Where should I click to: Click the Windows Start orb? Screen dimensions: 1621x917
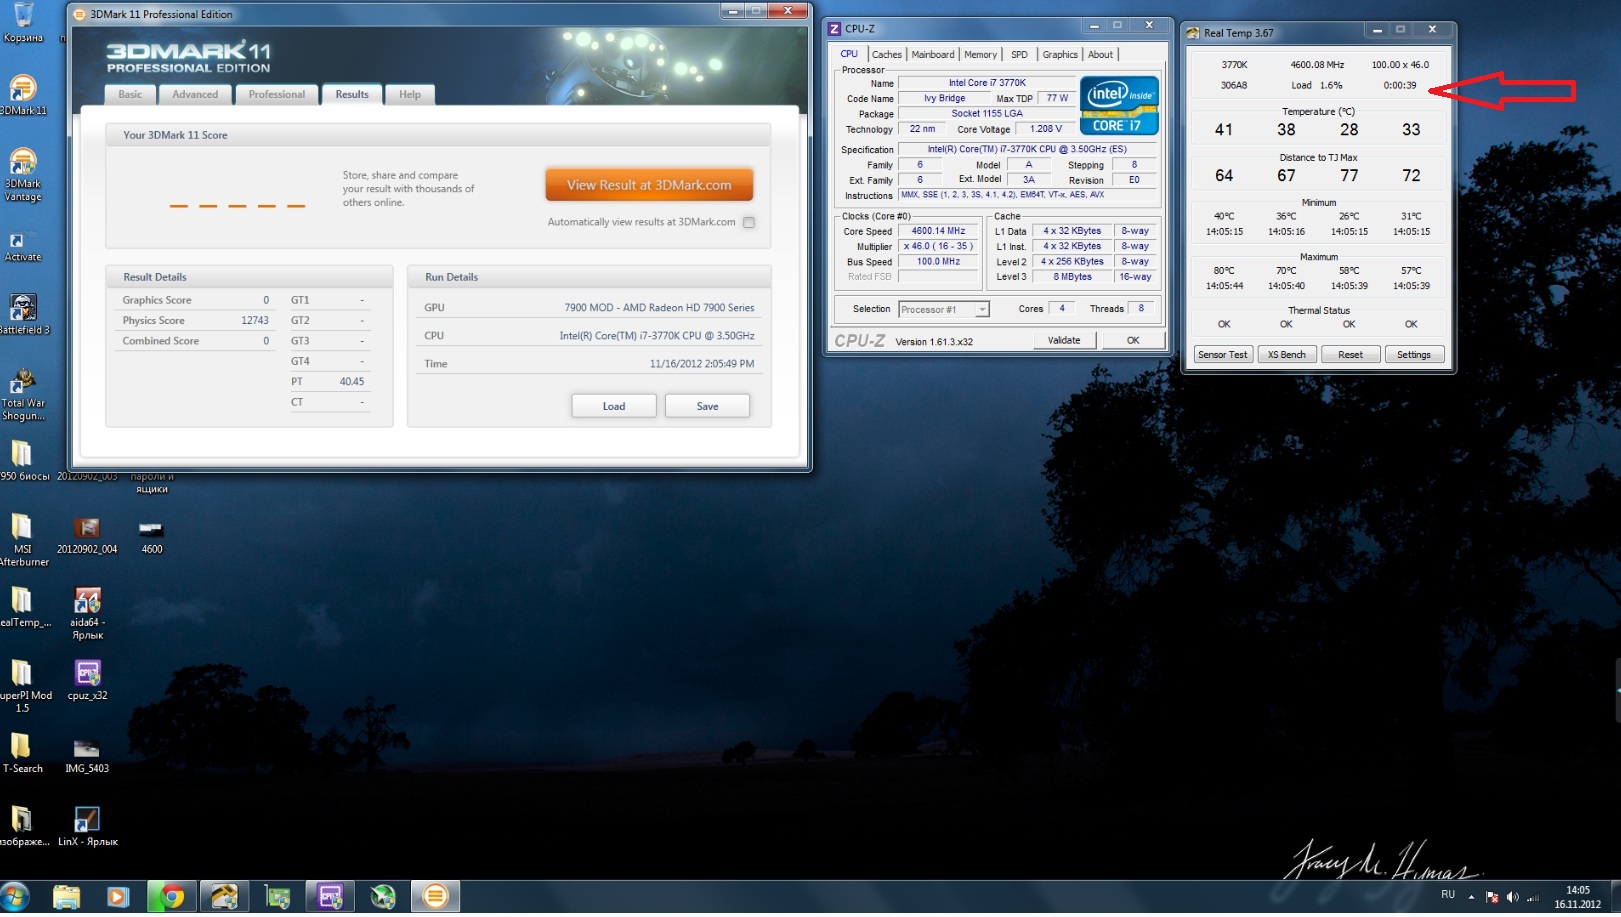[x=15, y=897]
